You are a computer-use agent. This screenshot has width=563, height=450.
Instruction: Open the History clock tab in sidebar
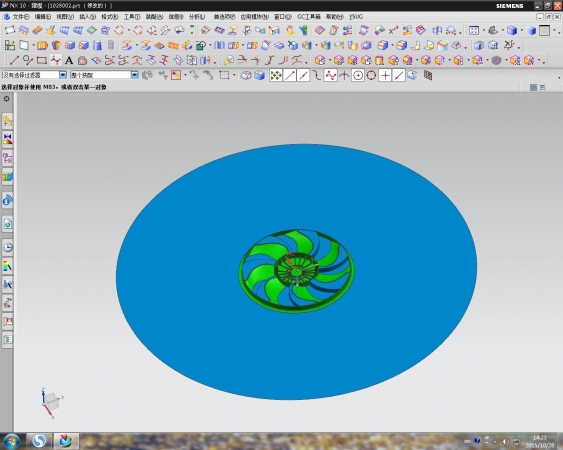pyautogui.click(x=8, y=247)
